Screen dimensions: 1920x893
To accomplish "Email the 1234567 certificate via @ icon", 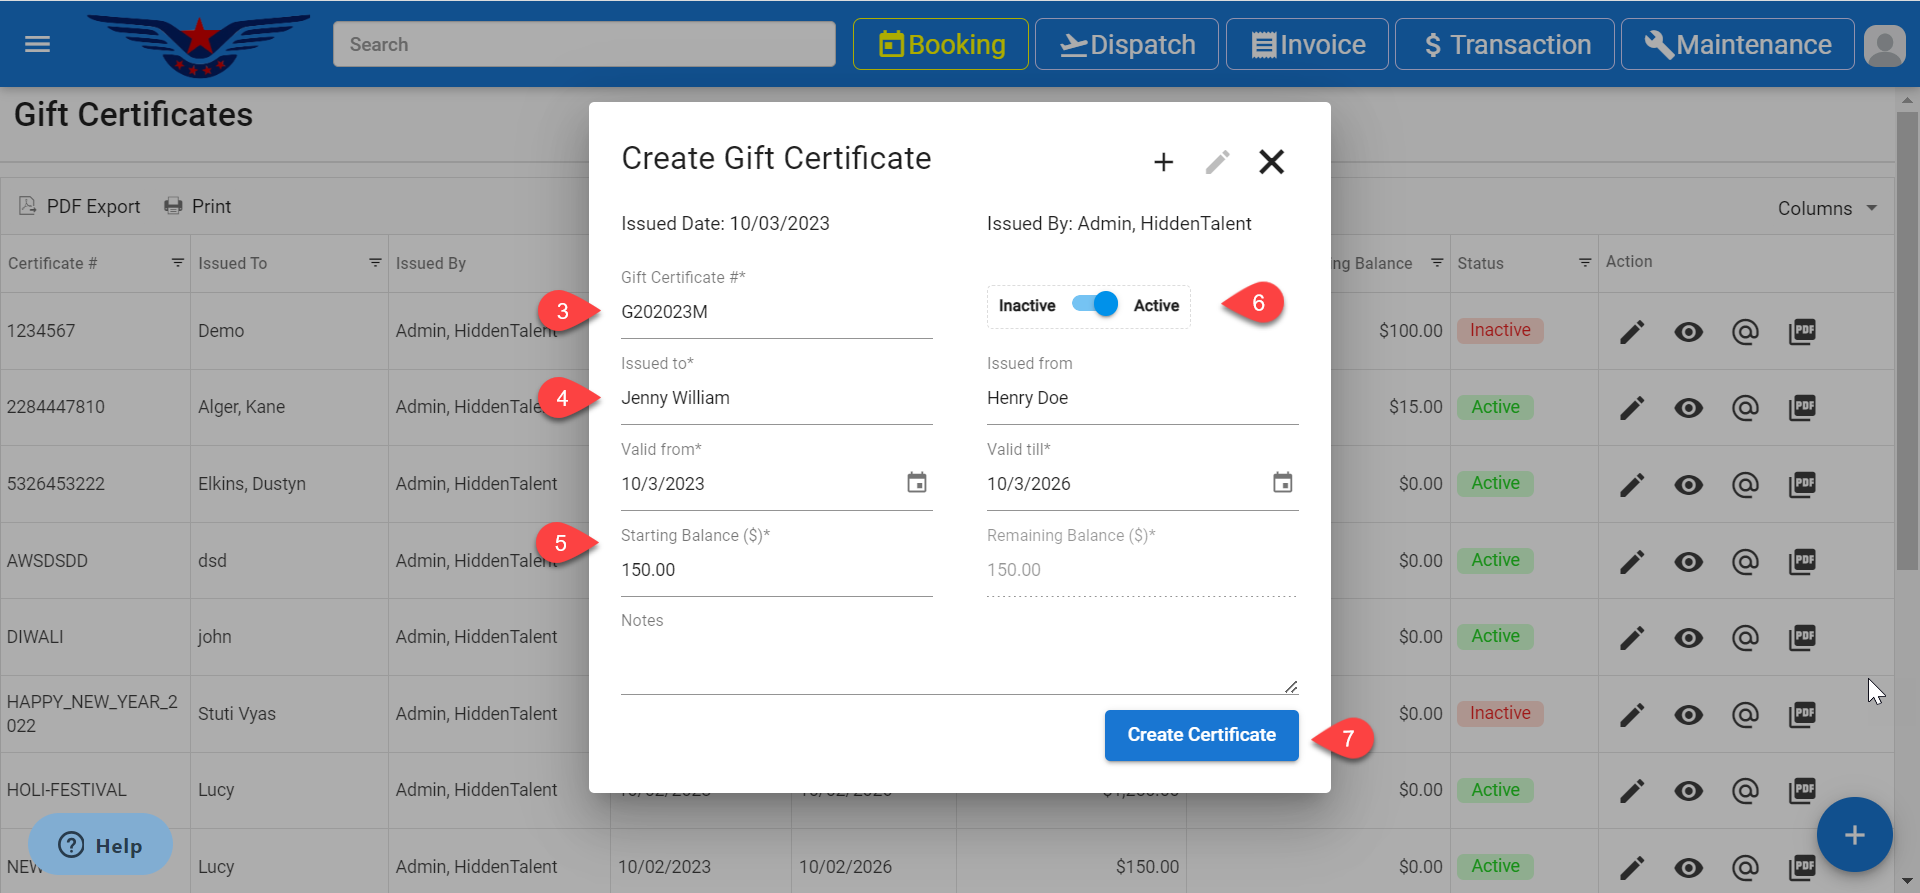I will pyautogui.click(x=1745, y=331).
